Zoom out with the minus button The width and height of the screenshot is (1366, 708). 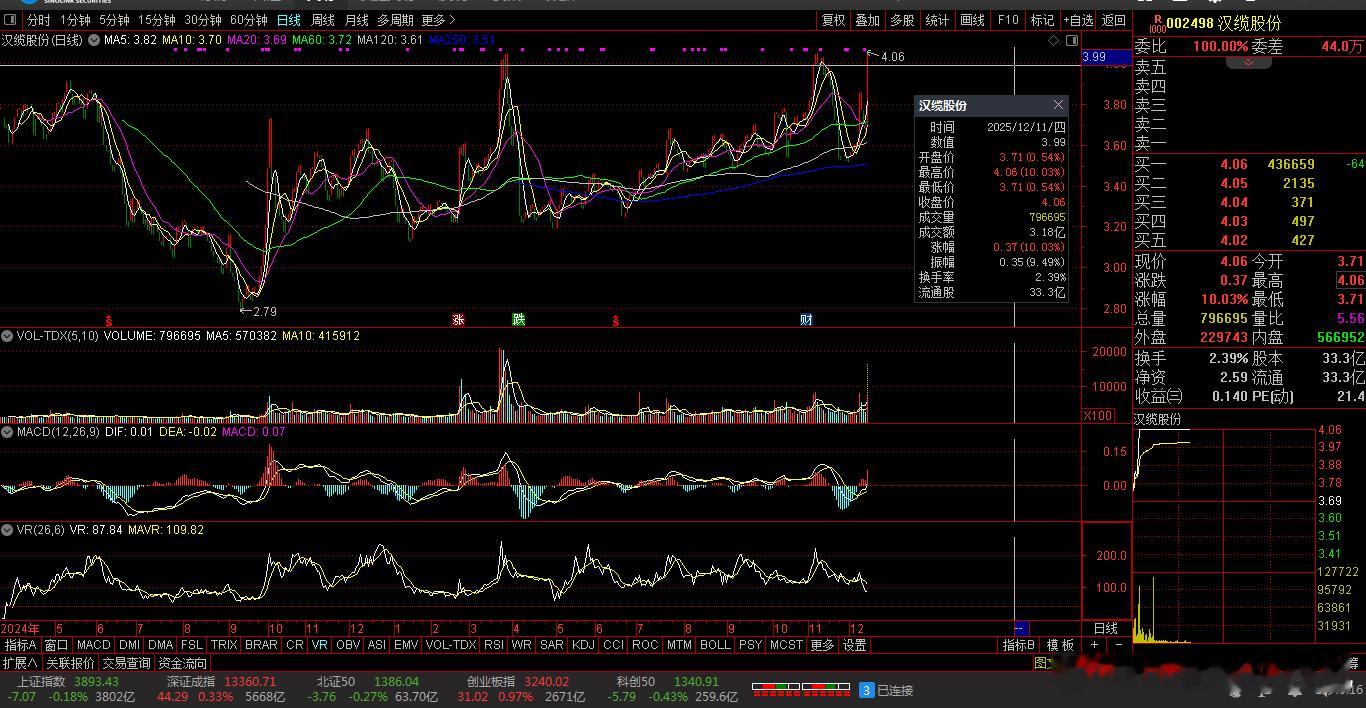pyautogui.click(x=1118, y=645)
